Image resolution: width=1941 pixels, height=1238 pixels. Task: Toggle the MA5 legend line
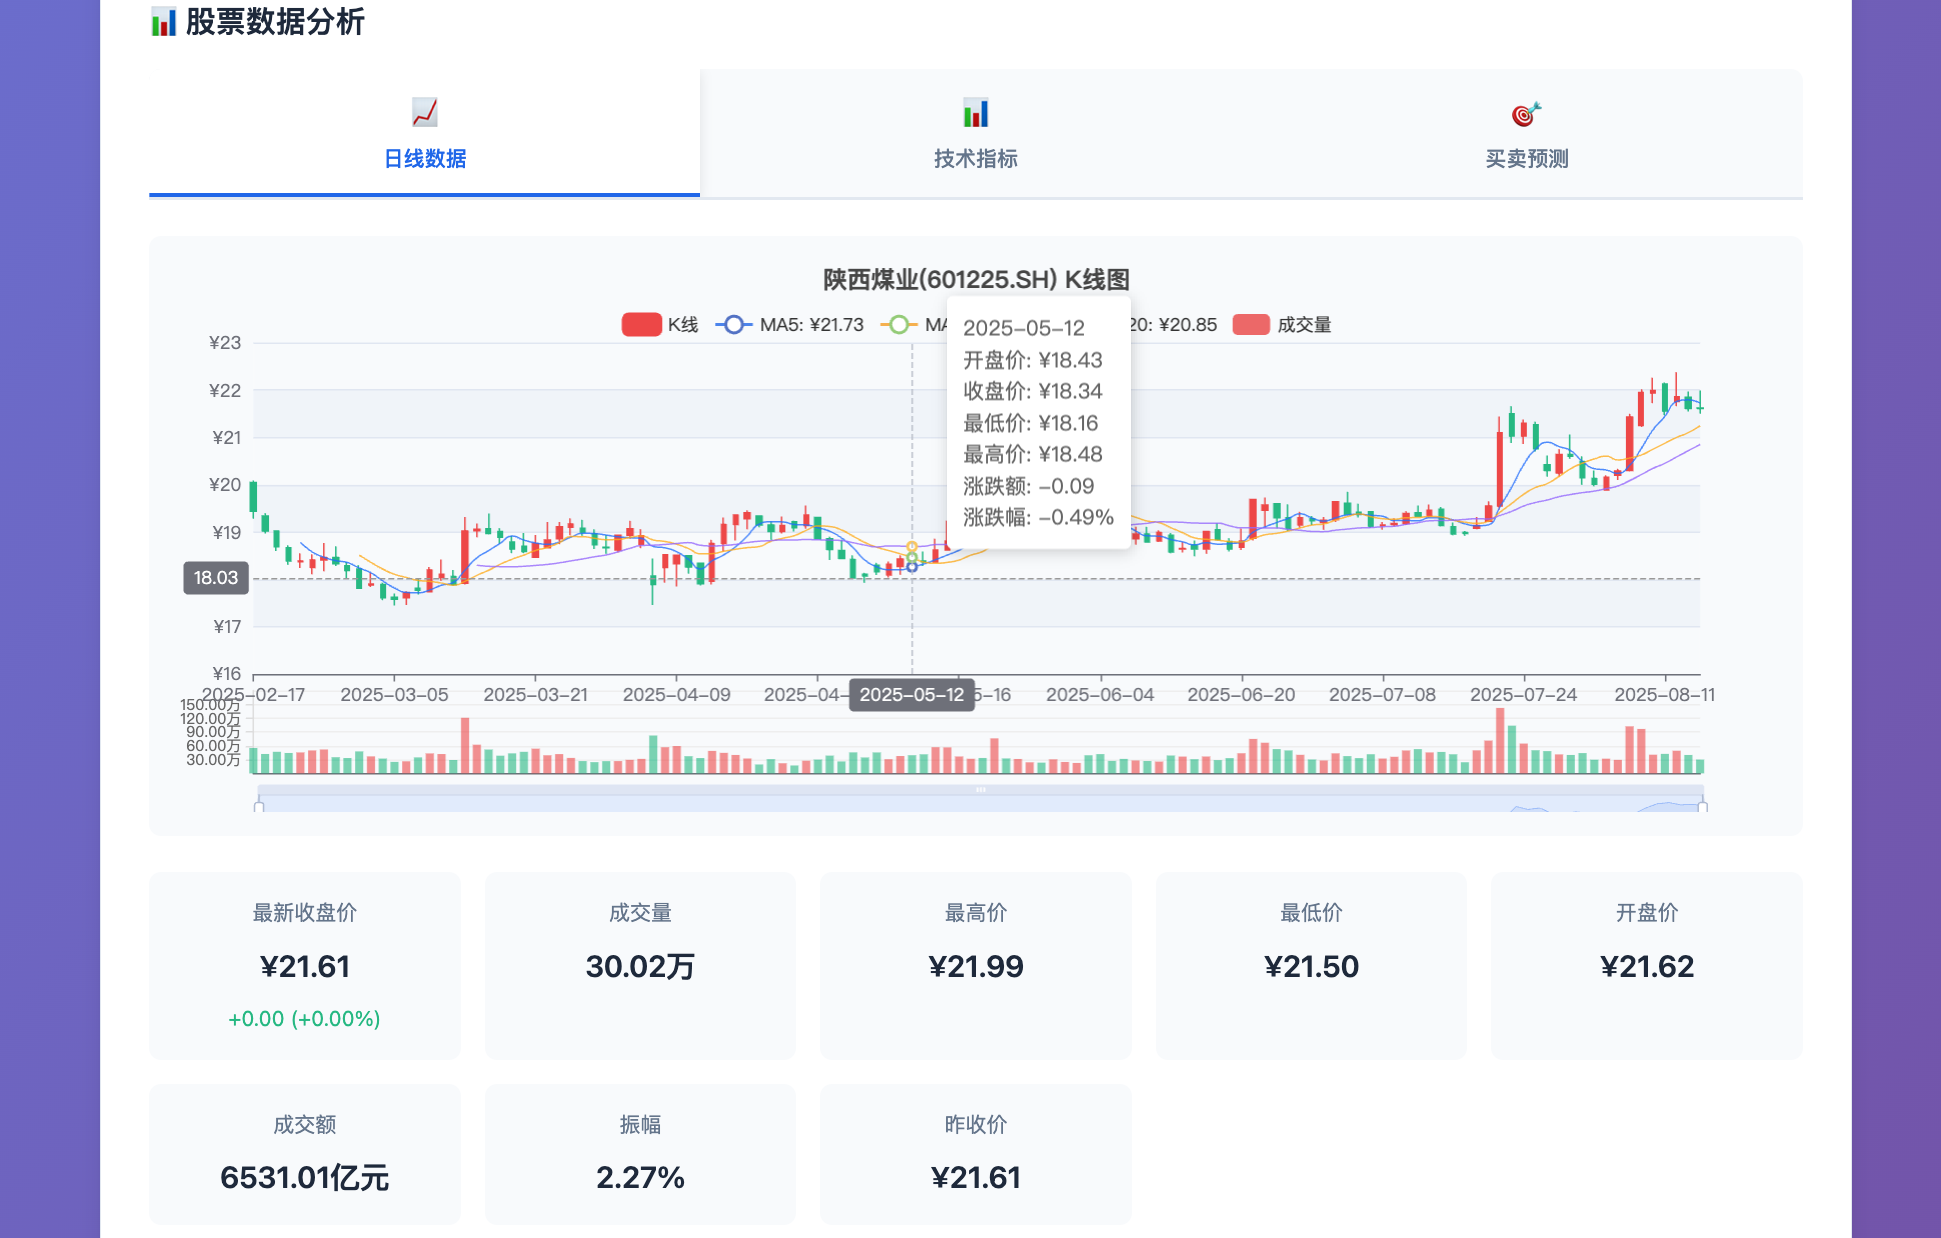pyautogui.click(x=810, y=325)
